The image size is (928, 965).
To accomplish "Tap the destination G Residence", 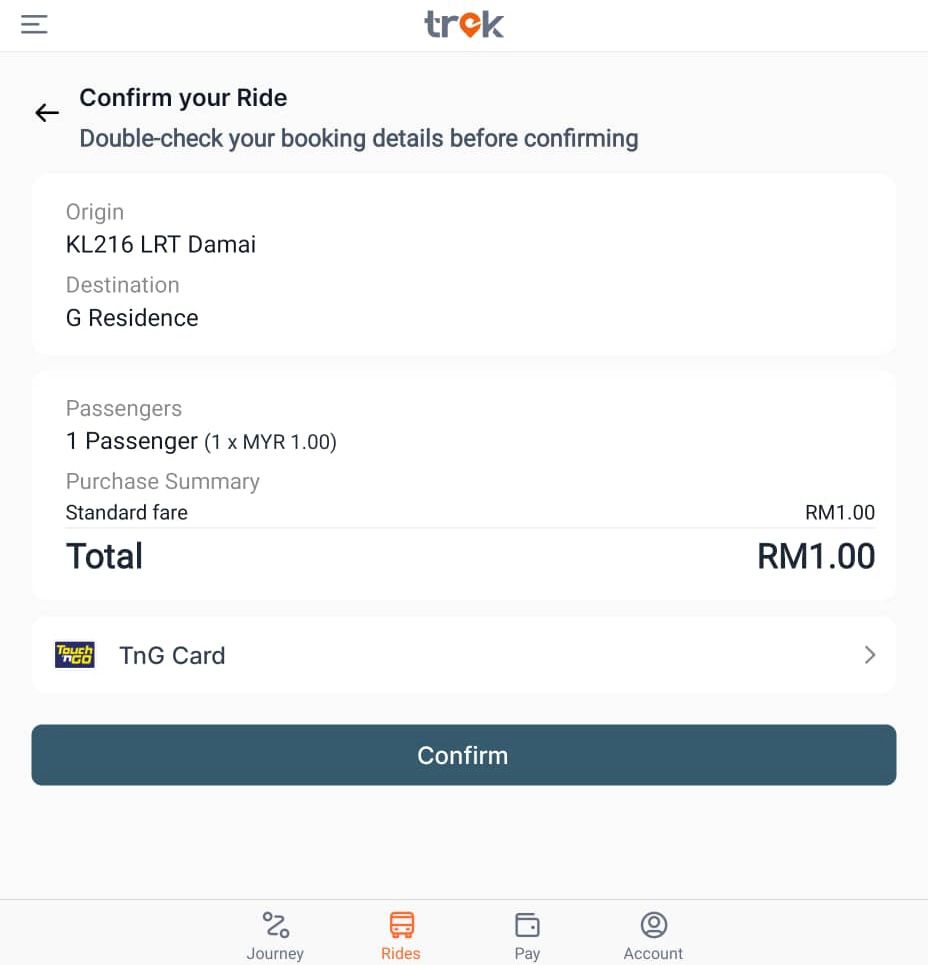I will (132, 318).
